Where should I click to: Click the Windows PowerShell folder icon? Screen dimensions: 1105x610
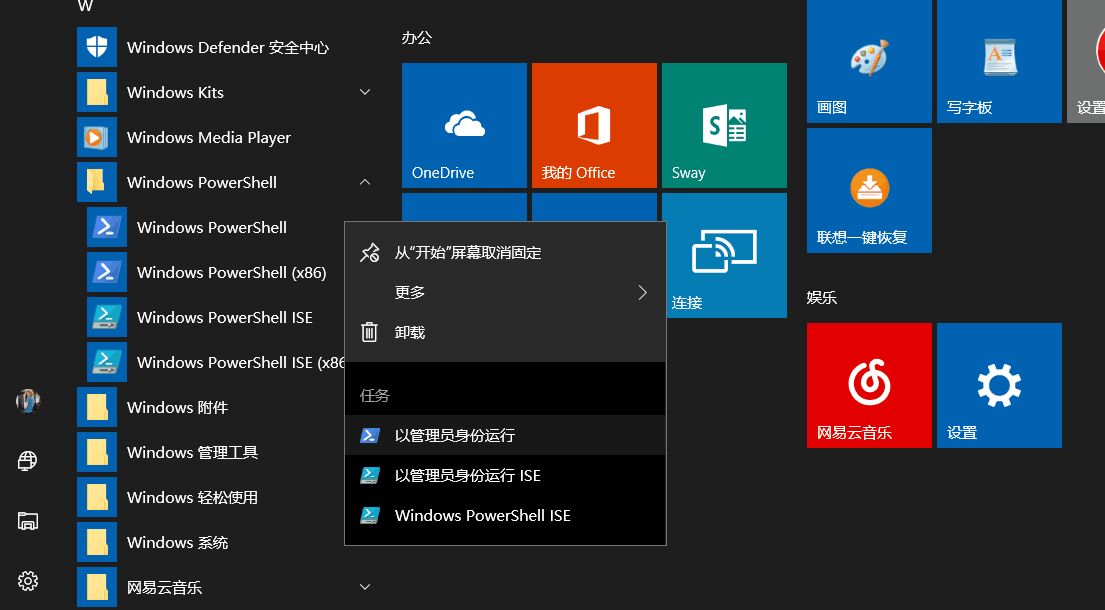pyautogui.click(x=97, y=182)
